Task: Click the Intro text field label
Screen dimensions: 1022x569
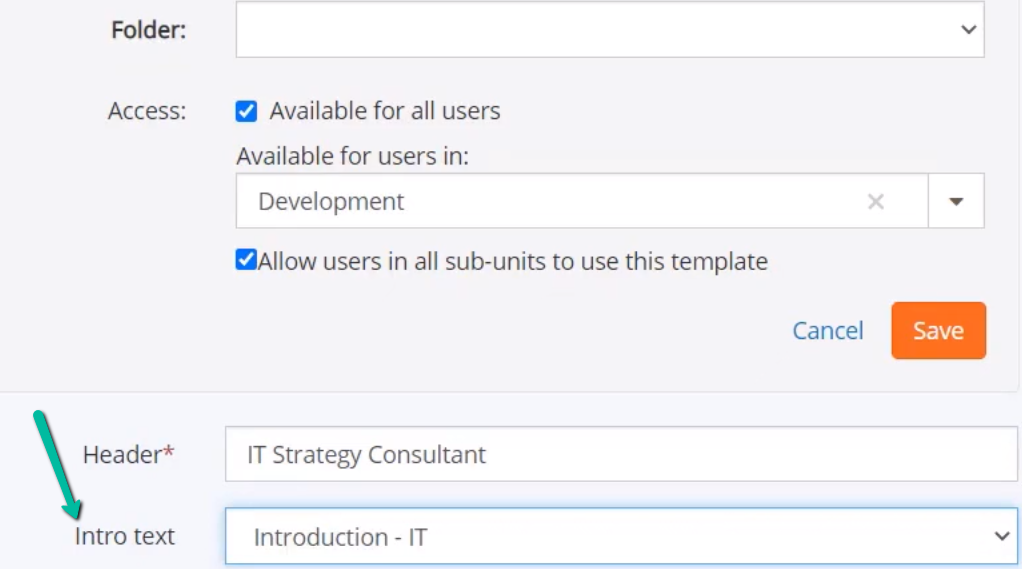Action: pyautogui.click(x=124, y=536)
